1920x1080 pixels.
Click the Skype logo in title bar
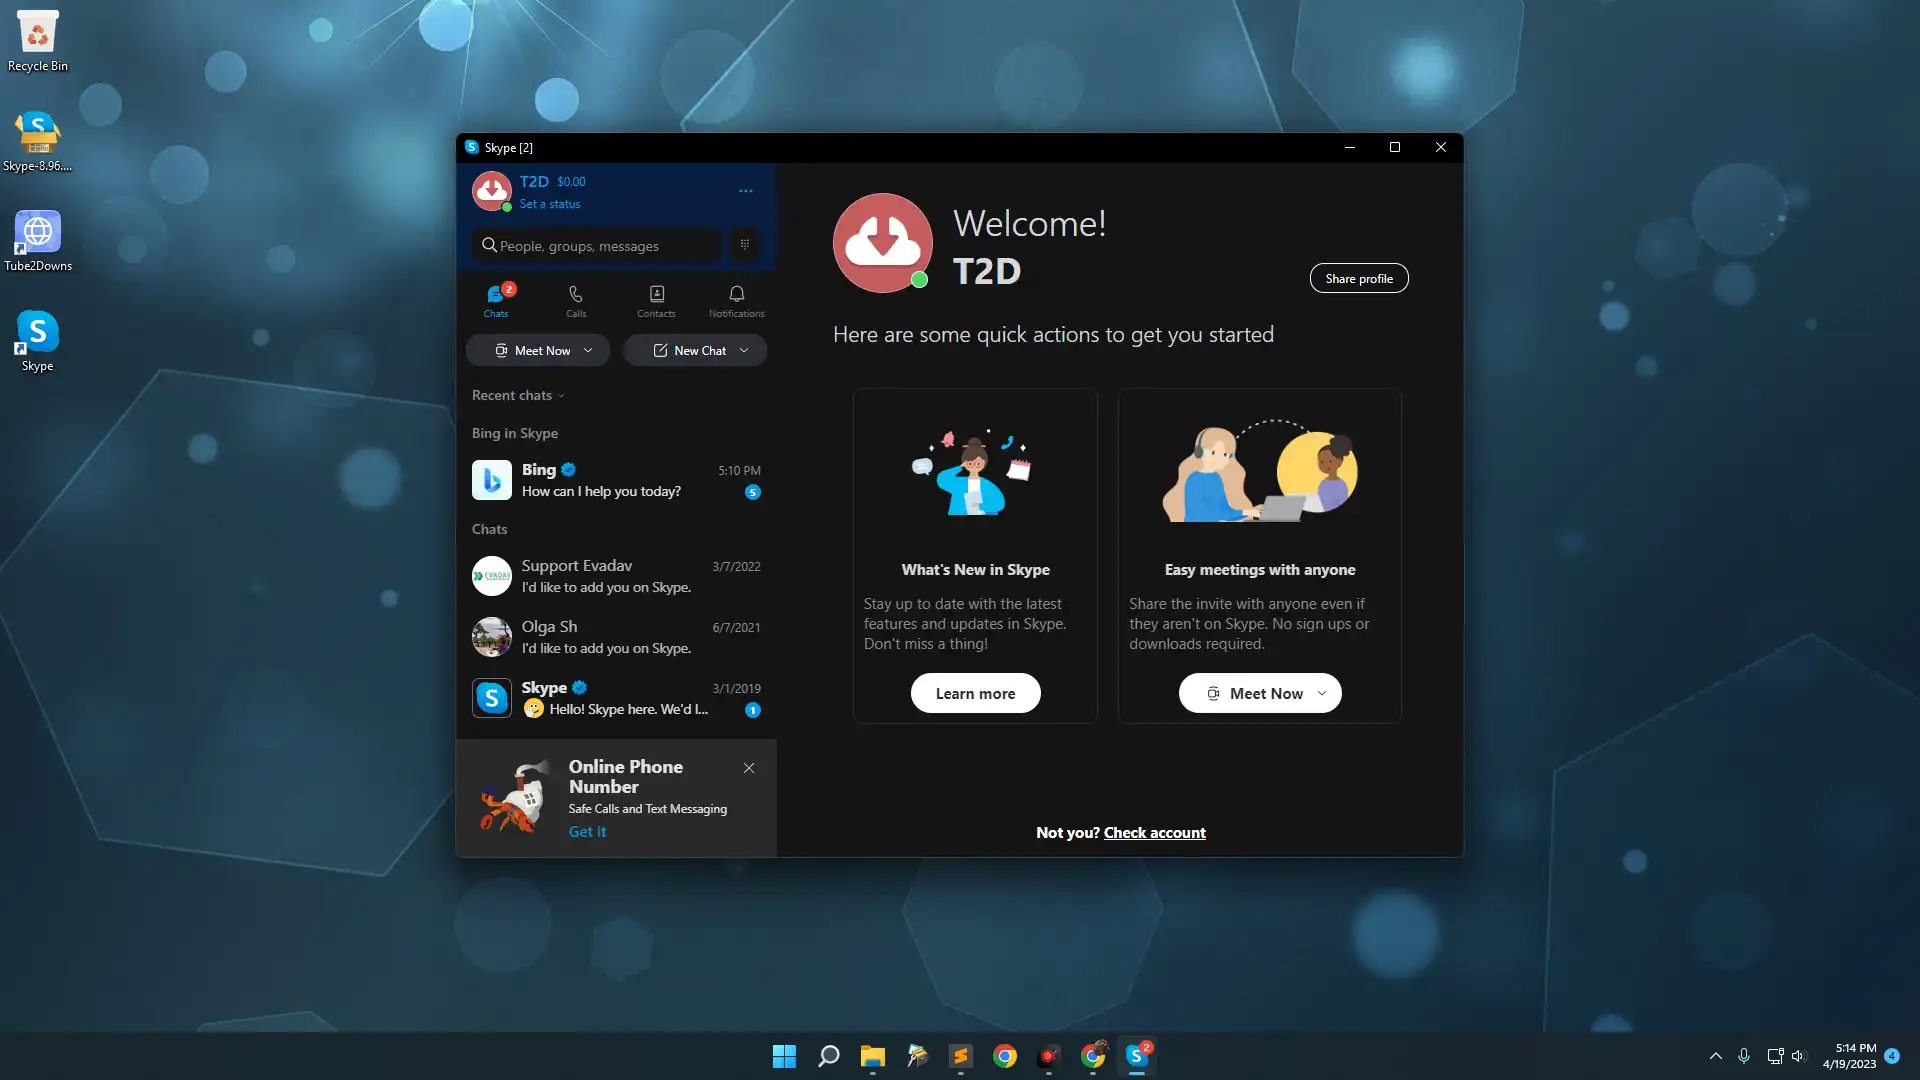472,147
